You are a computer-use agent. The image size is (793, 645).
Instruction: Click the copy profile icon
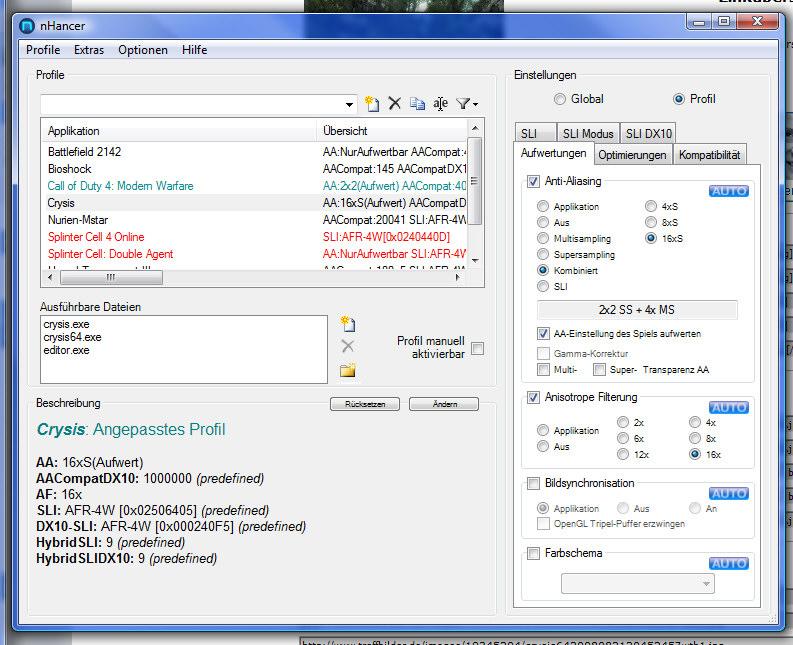417,104
